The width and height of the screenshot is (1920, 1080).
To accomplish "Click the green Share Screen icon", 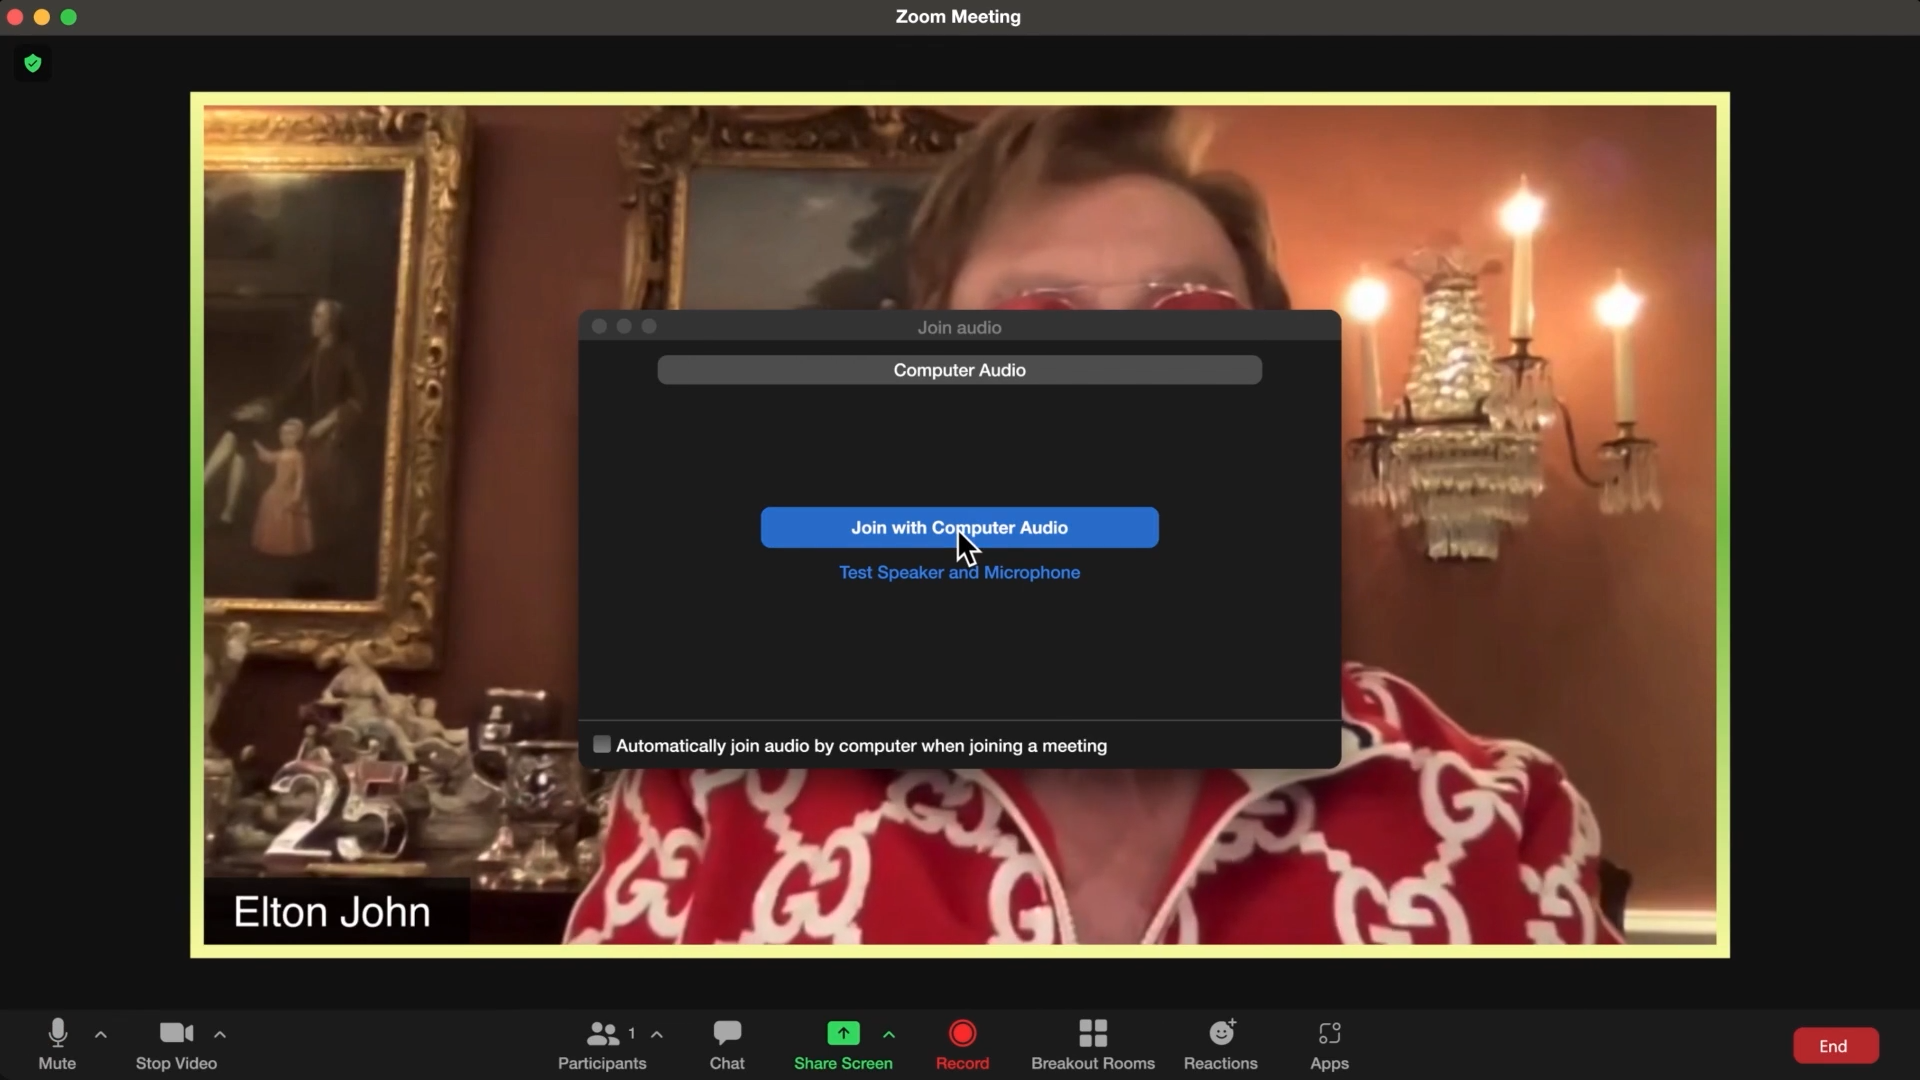I will point(843,1033).
